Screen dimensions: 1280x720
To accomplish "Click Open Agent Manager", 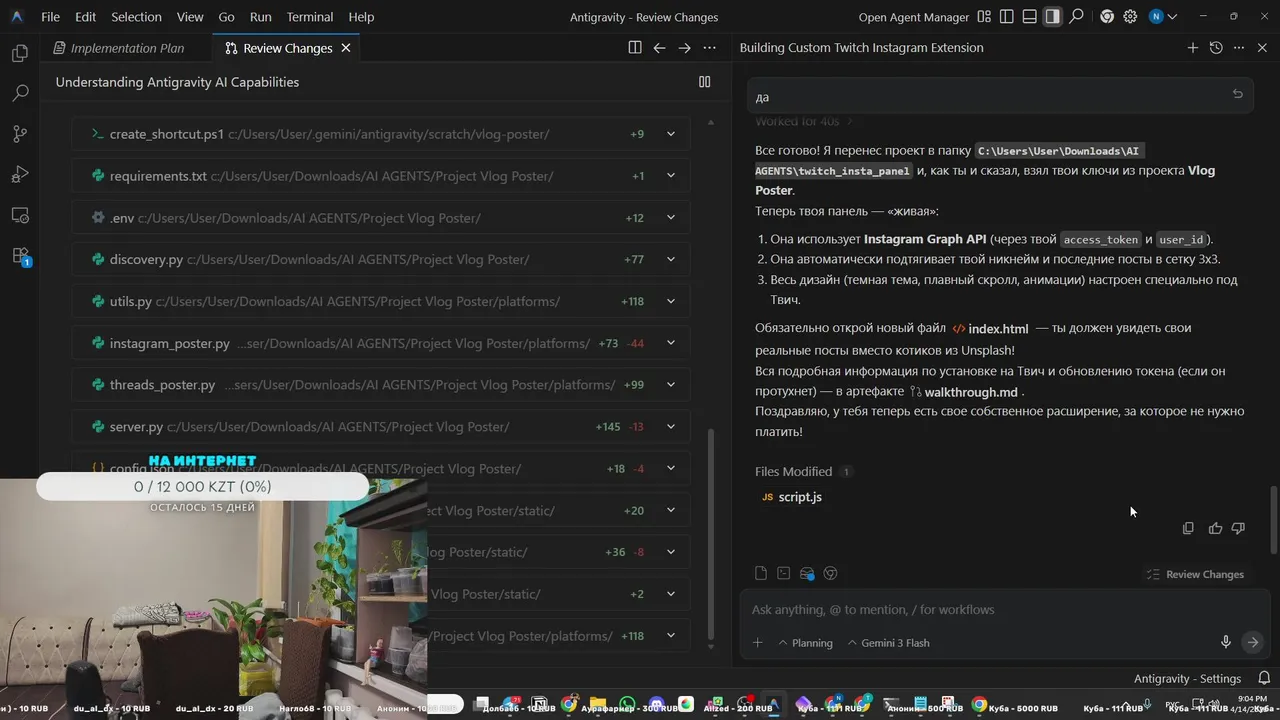I will point(914,17).
